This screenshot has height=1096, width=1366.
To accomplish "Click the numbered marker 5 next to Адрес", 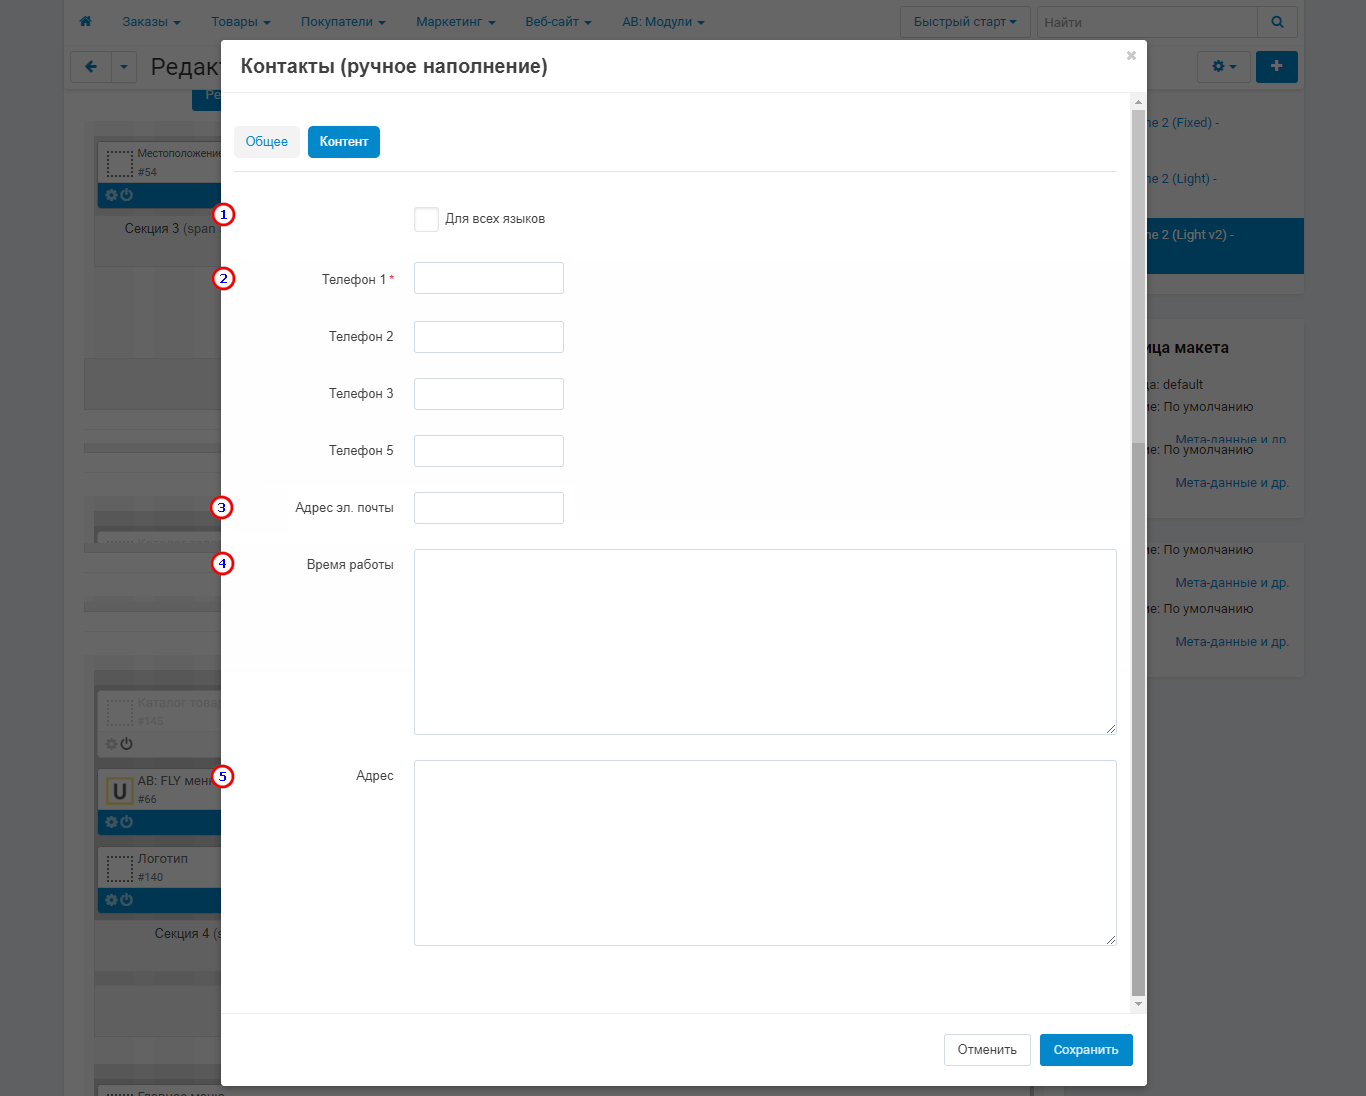I will (x=222, y=777).
